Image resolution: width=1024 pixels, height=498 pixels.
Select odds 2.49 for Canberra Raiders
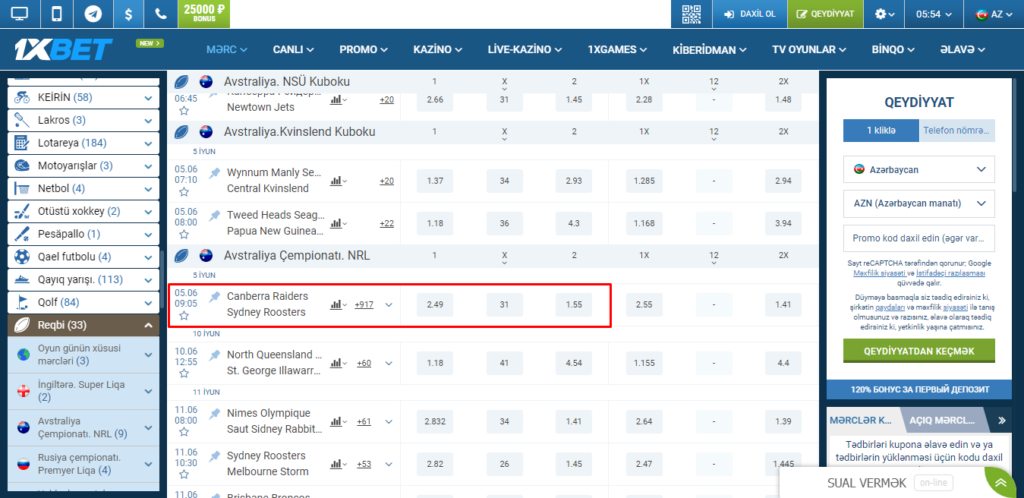pos(434,304)
